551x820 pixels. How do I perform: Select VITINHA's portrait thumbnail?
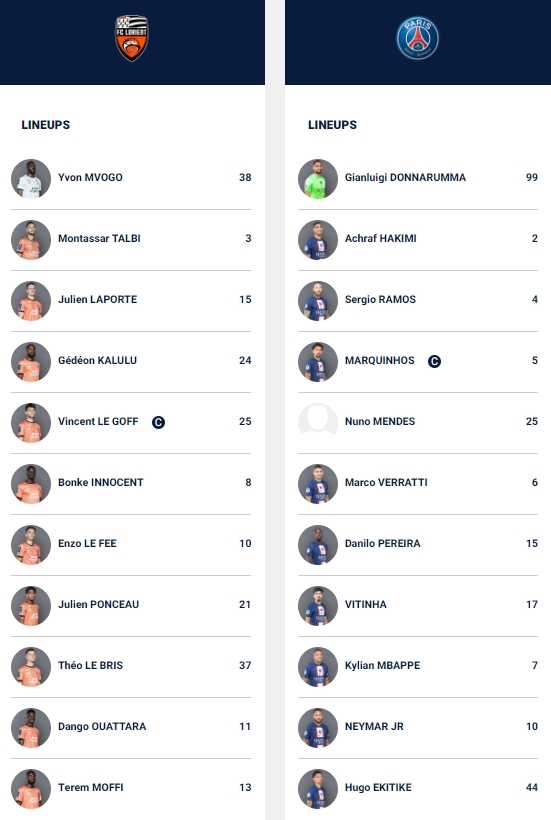[x=318, y=606]
